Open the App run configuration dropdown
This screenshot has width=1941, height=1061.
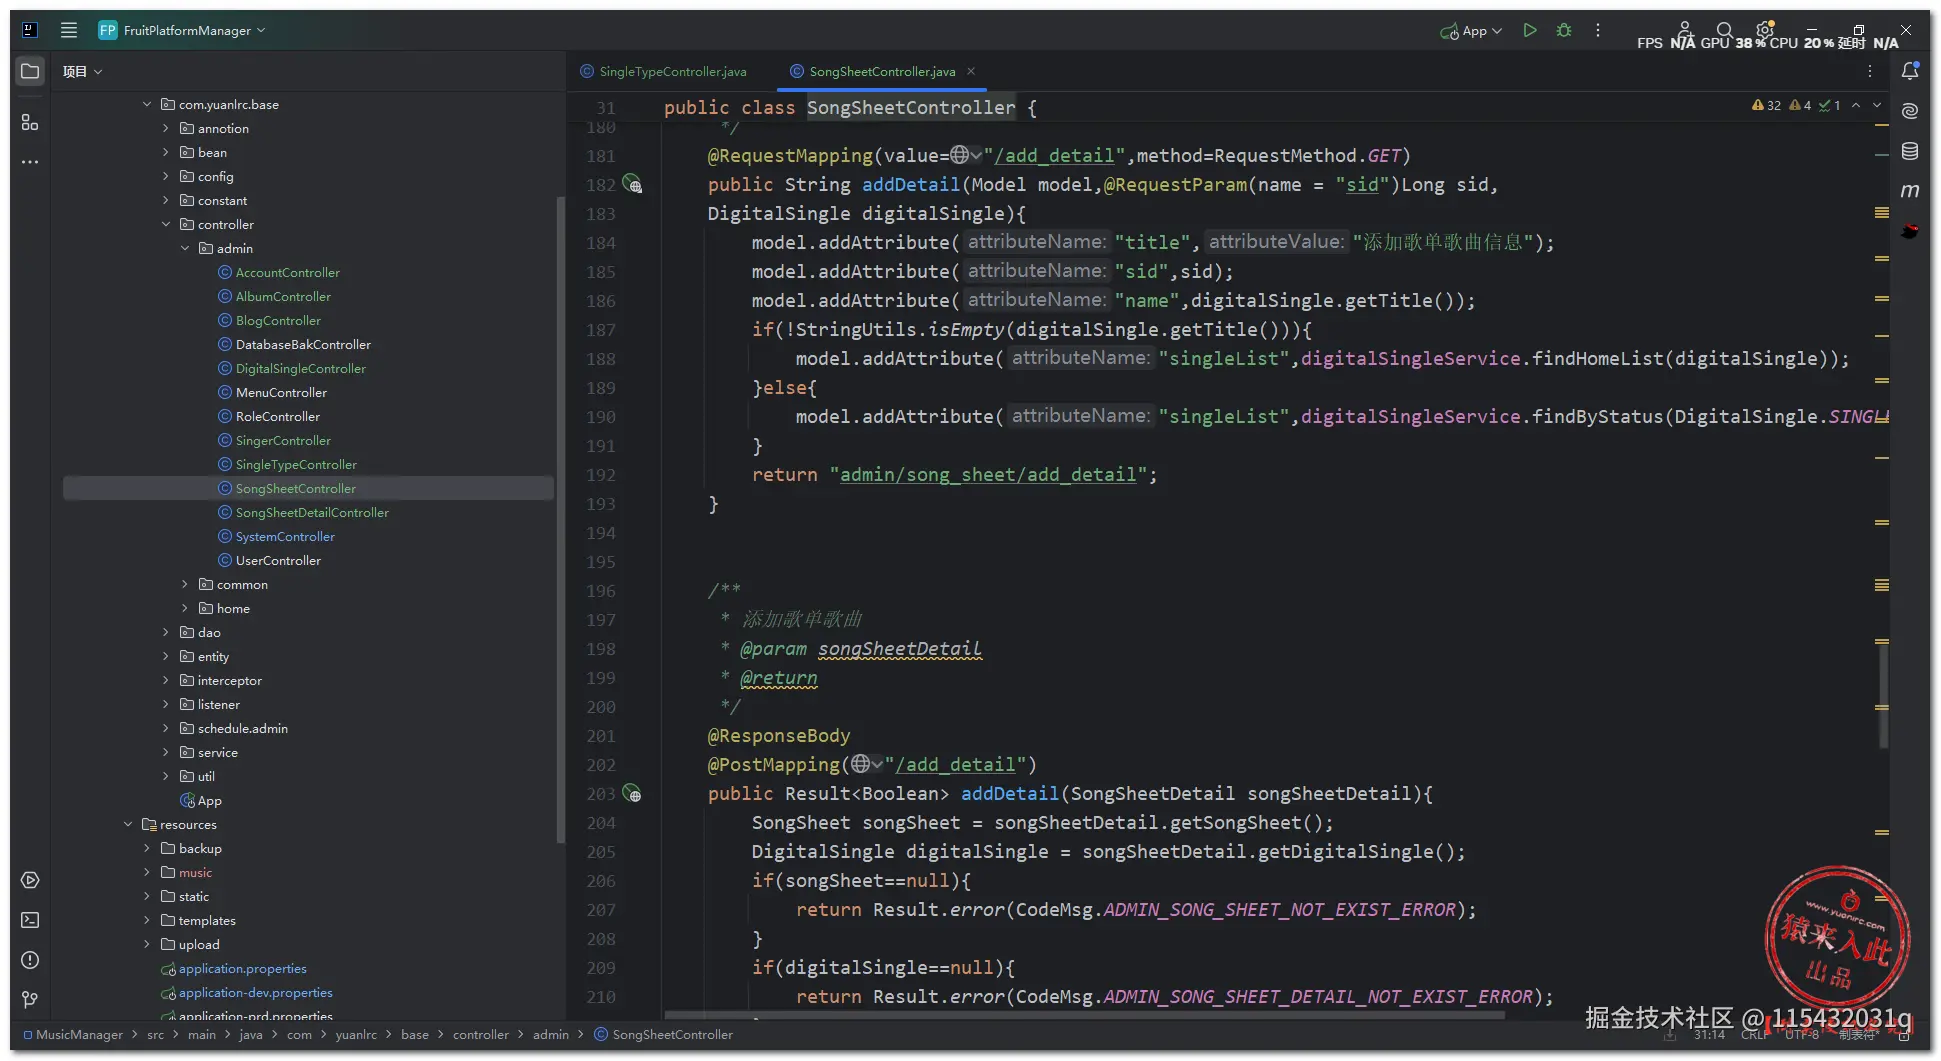pyautogui.click(x=1471, y=31)
